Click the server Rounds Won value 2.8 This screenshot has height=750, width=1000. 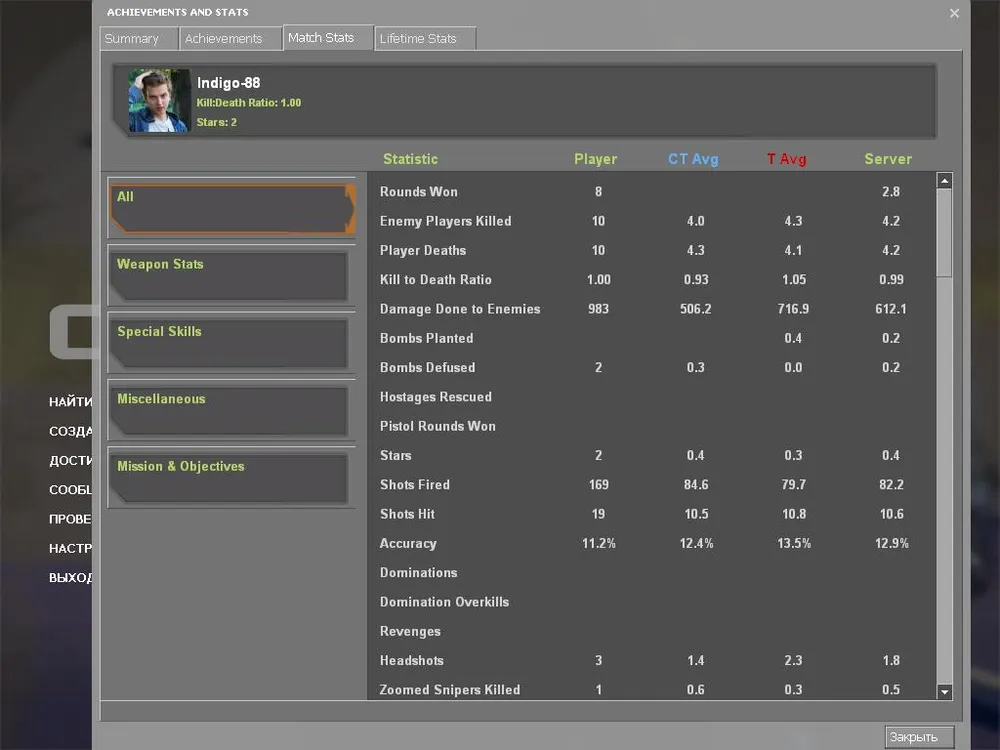(891, 192)
